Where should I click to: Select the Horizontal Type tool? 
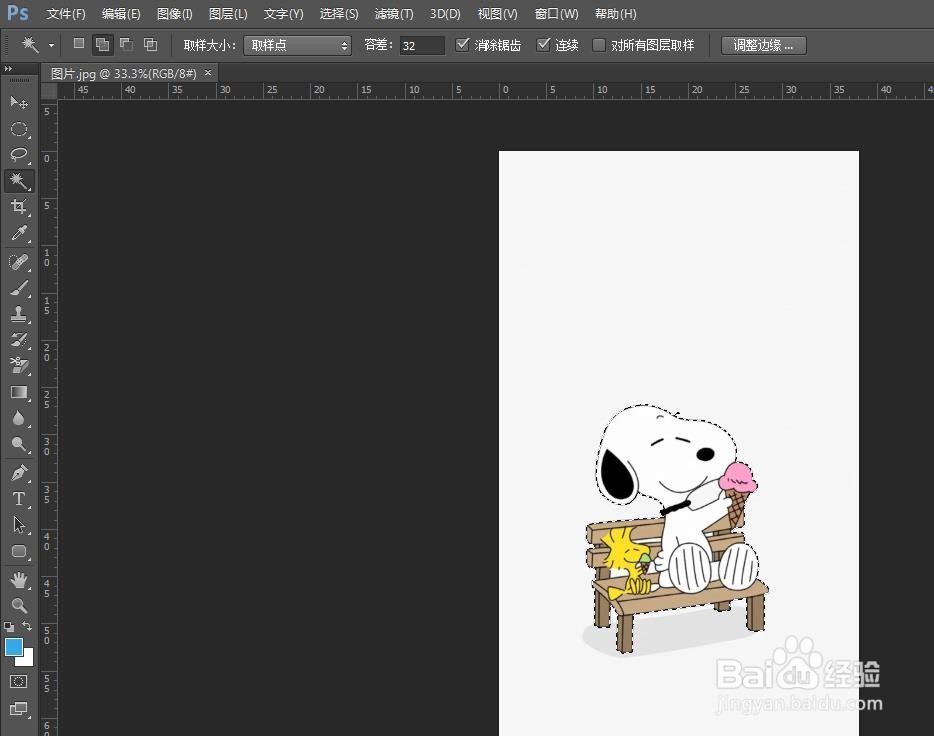pos(19,498)
